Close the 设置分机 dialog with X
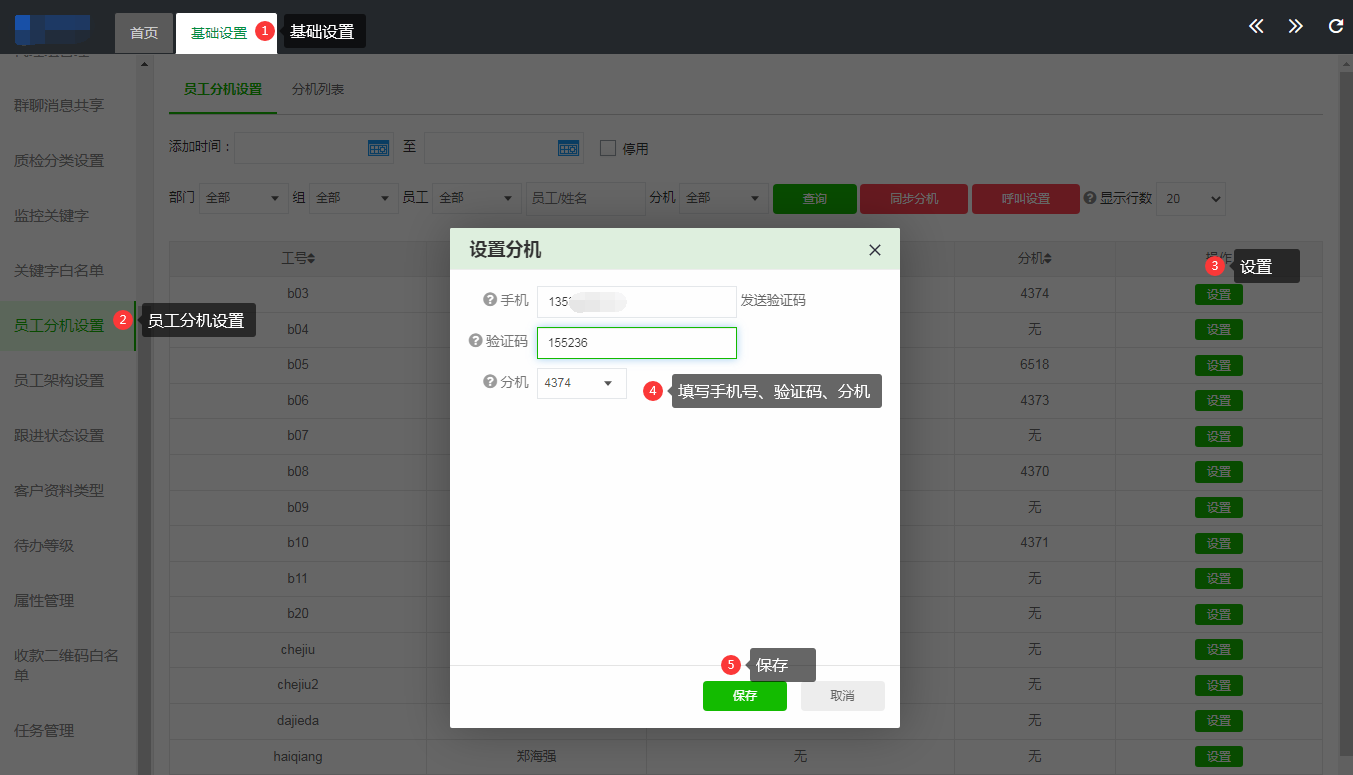Image resolution: width=1353 pixels, height=775 pixels. [874, 250]
